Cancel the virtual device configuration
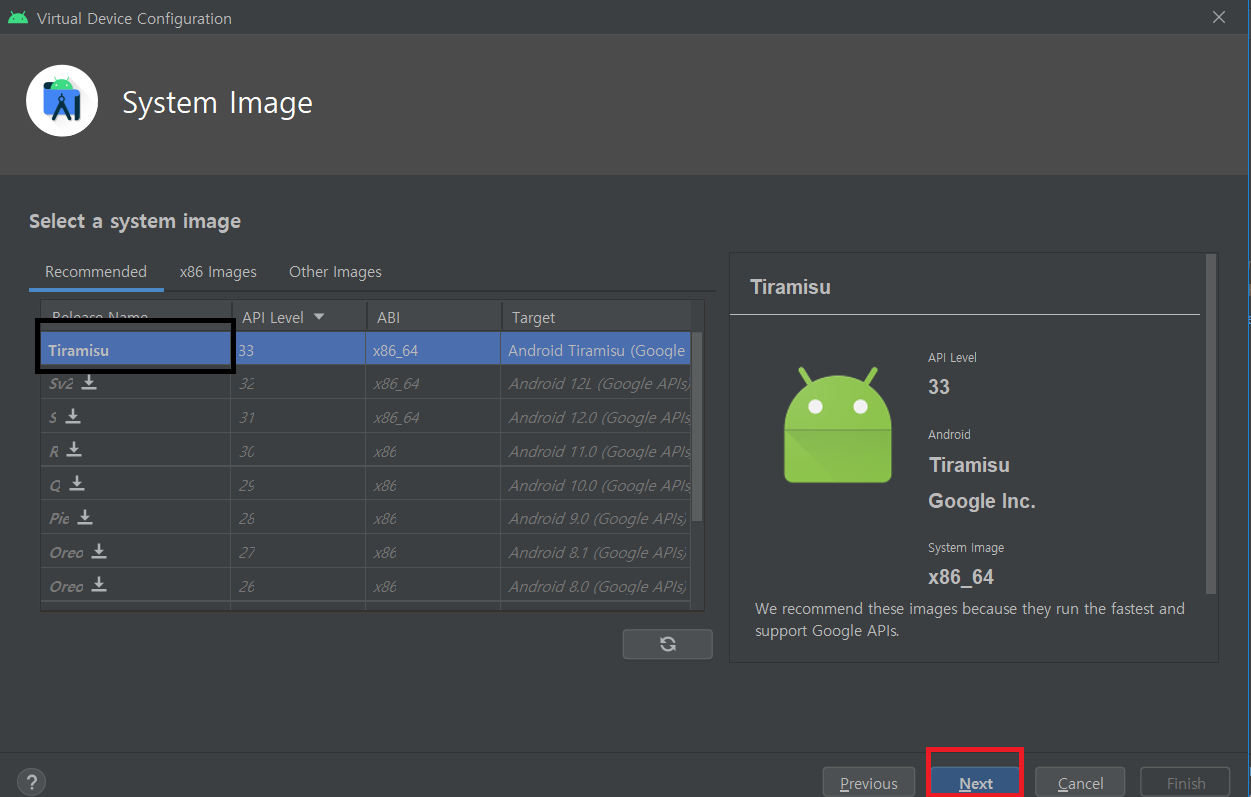Image resolution: width=1251 pixels, height=797 pixels. (x=1080, y=783)
